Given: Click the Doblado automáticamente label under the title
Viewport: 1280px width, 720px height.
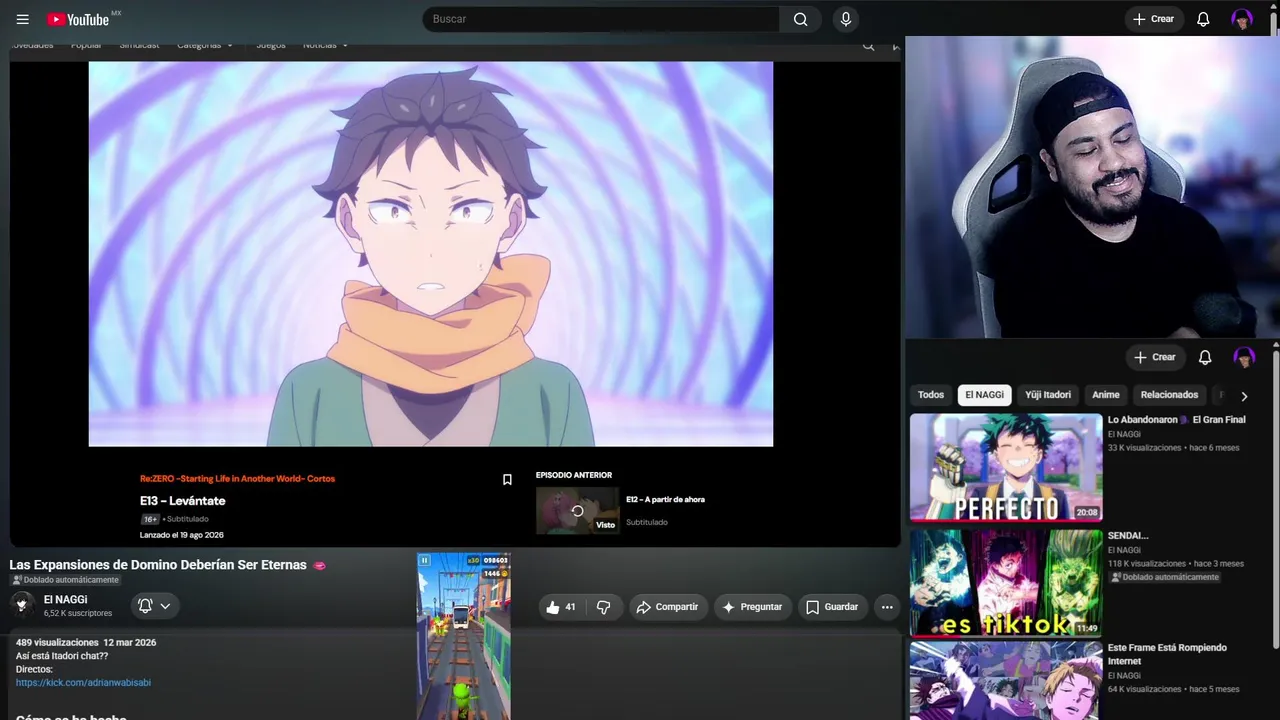Looking at the screenshot, I should pyautogui.click(x=65, y=580).
